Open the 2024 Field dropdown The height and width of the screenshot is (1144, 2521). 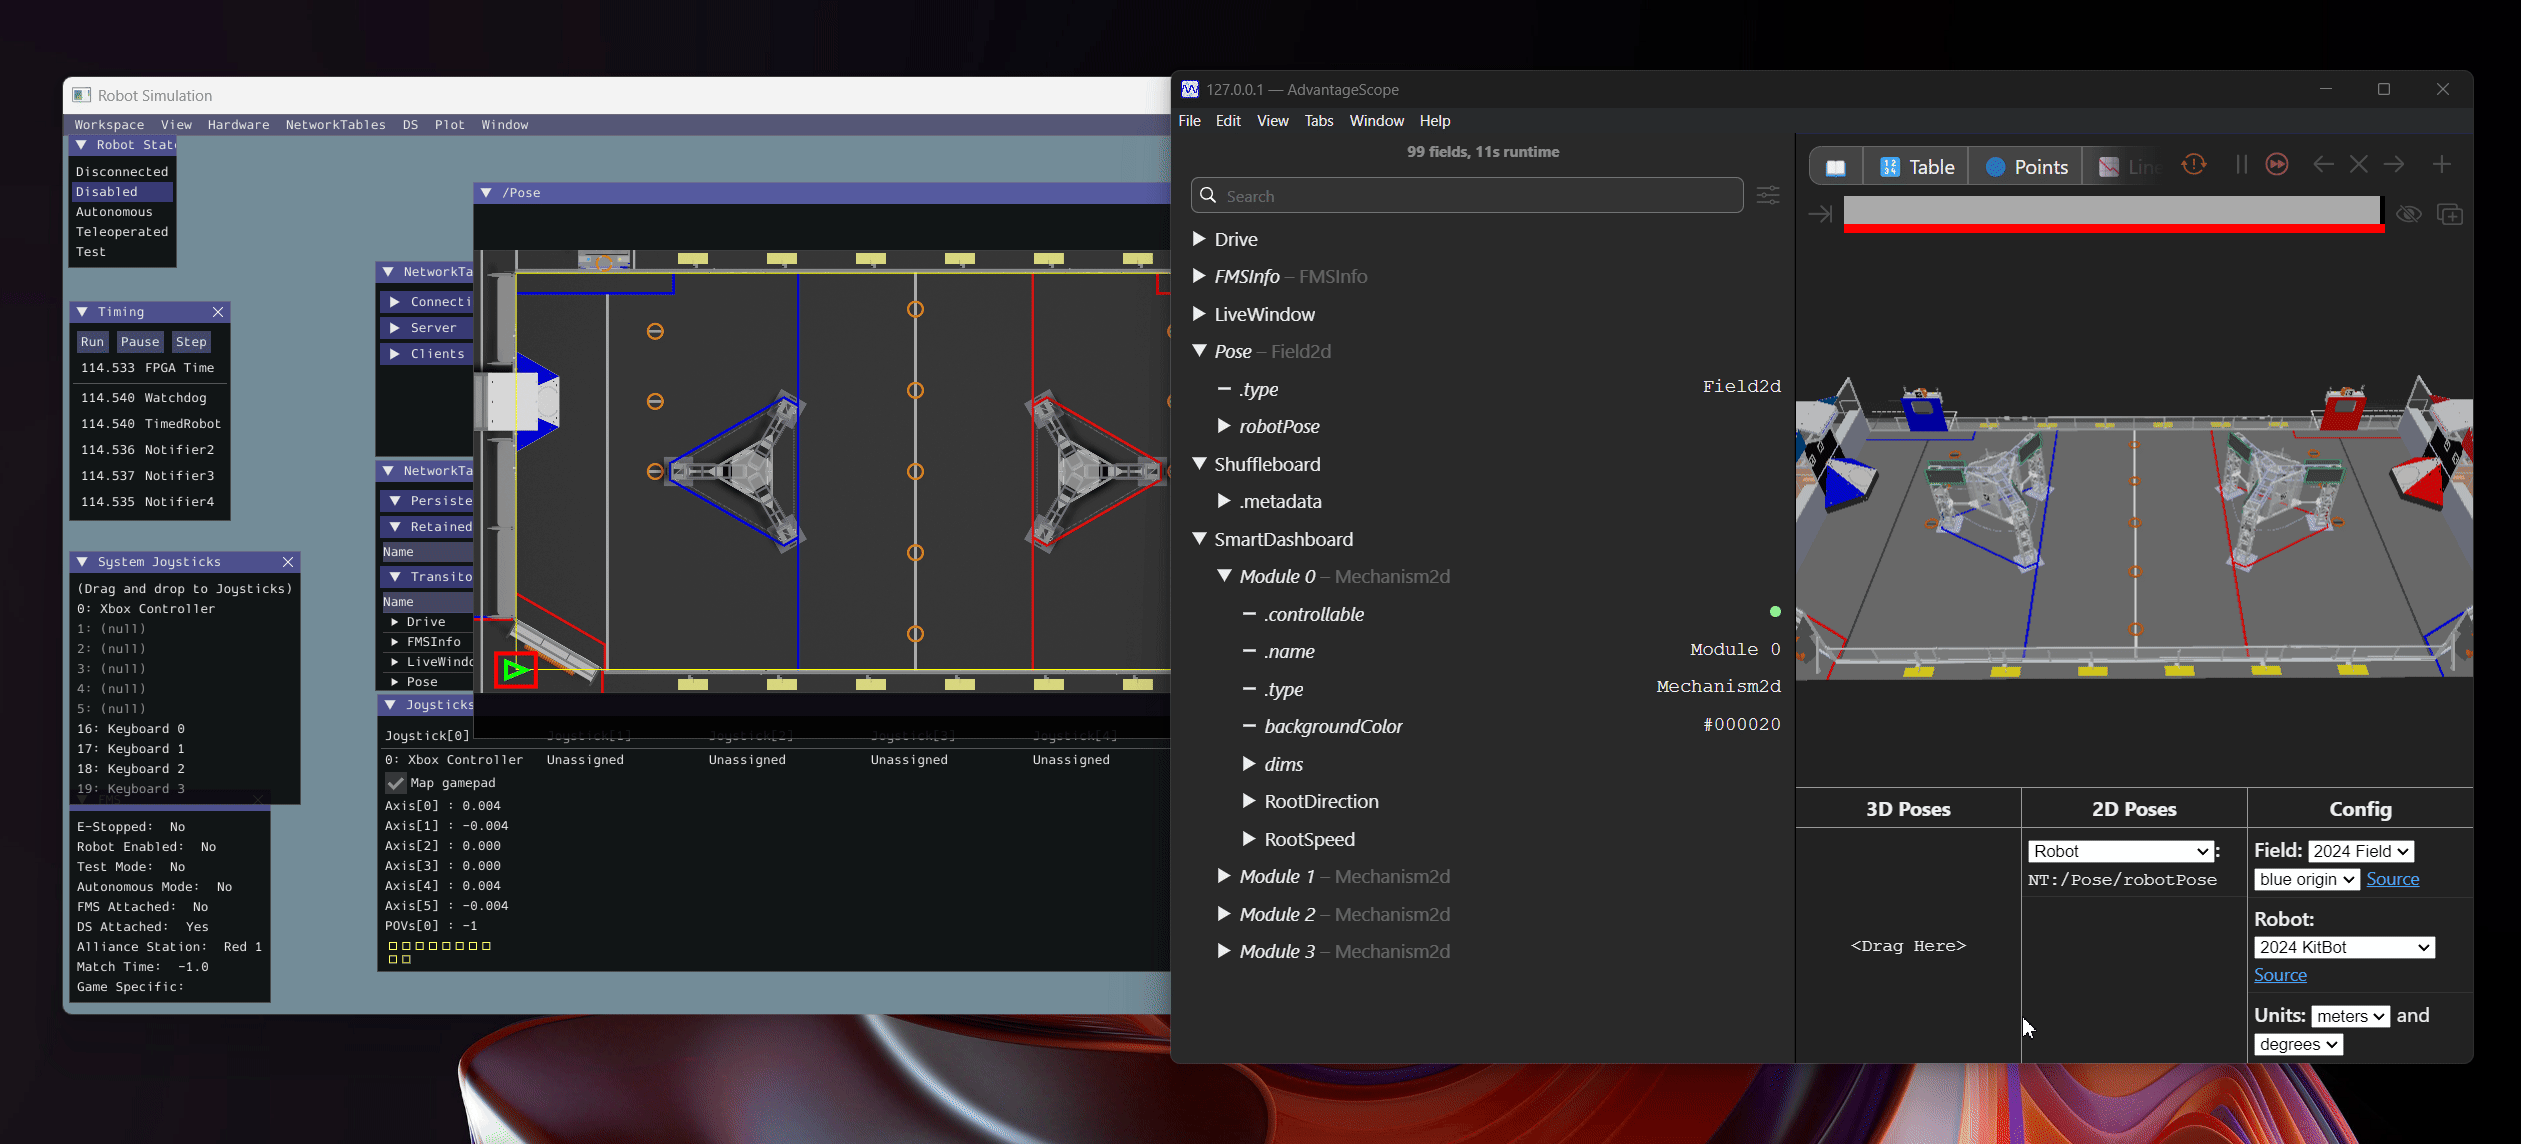2360,851
